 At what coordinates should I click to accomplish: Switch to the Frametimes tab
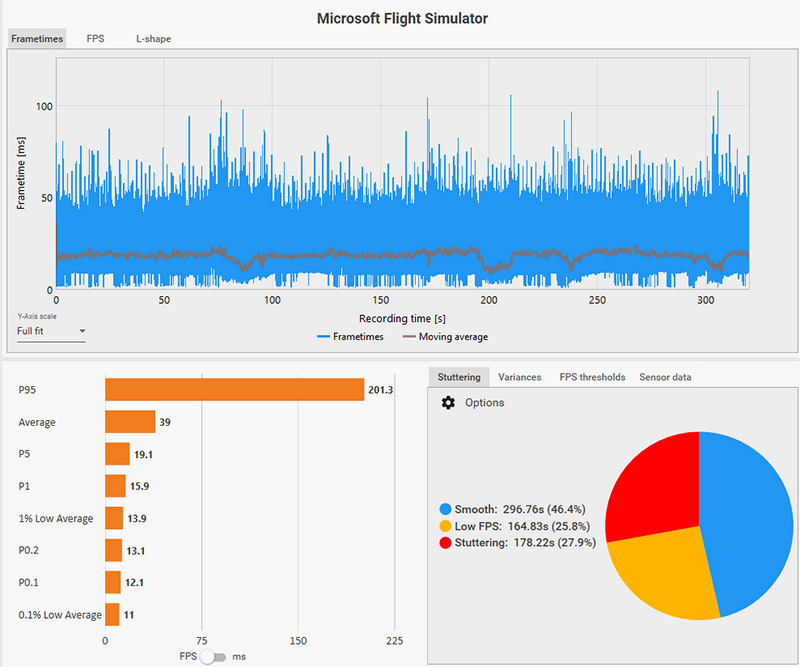(37, 39)
